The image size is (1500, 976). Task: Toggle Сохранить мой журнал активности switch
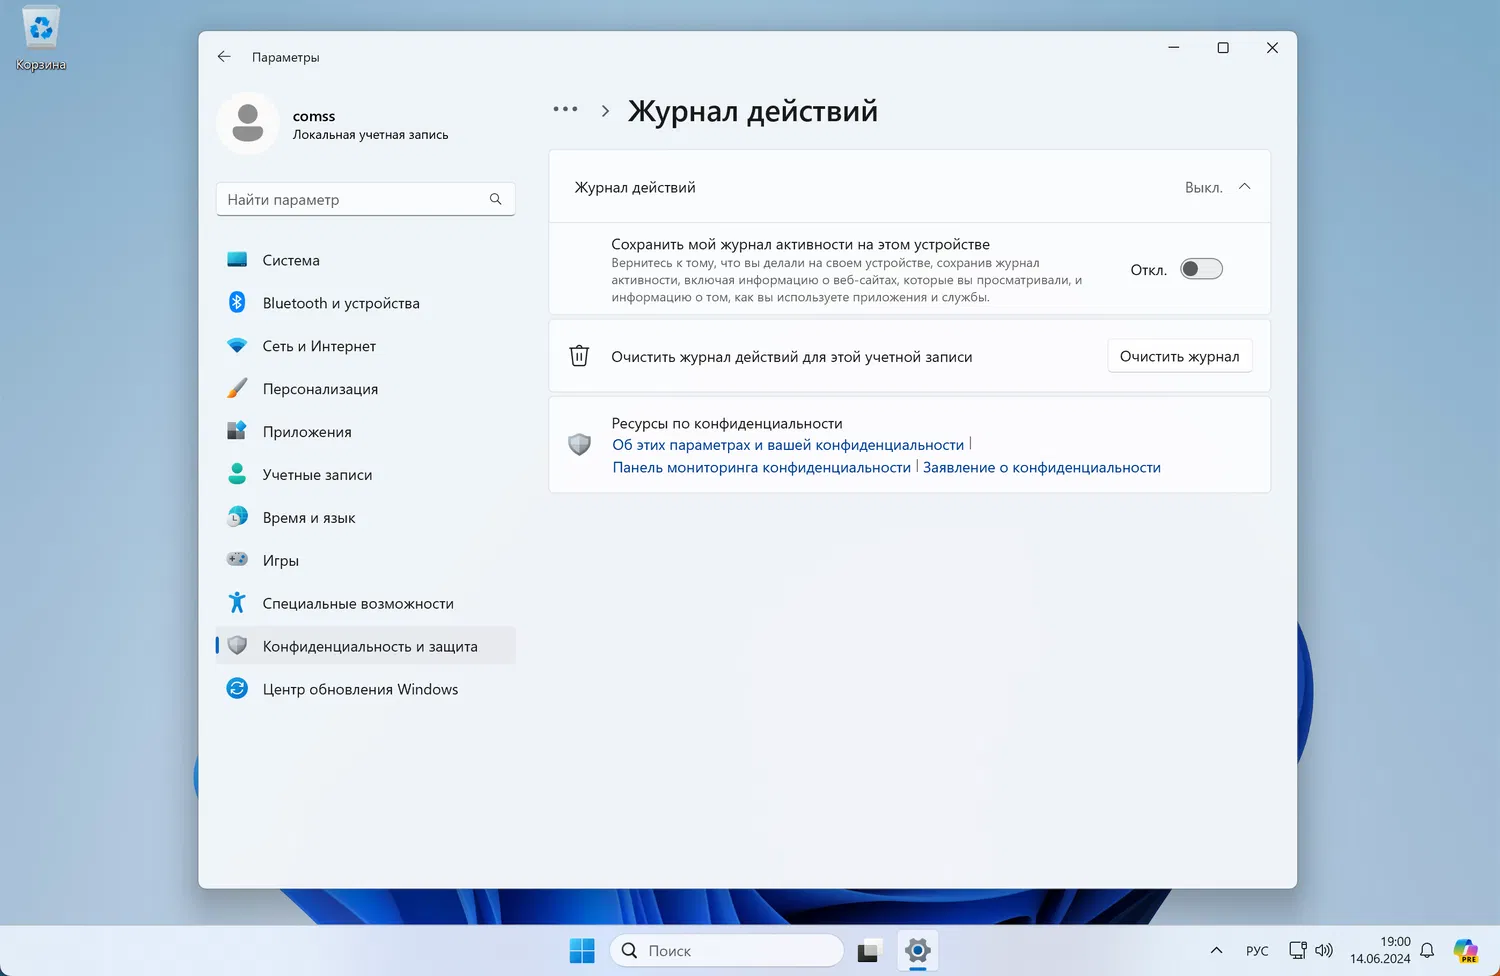[1201, 269]
